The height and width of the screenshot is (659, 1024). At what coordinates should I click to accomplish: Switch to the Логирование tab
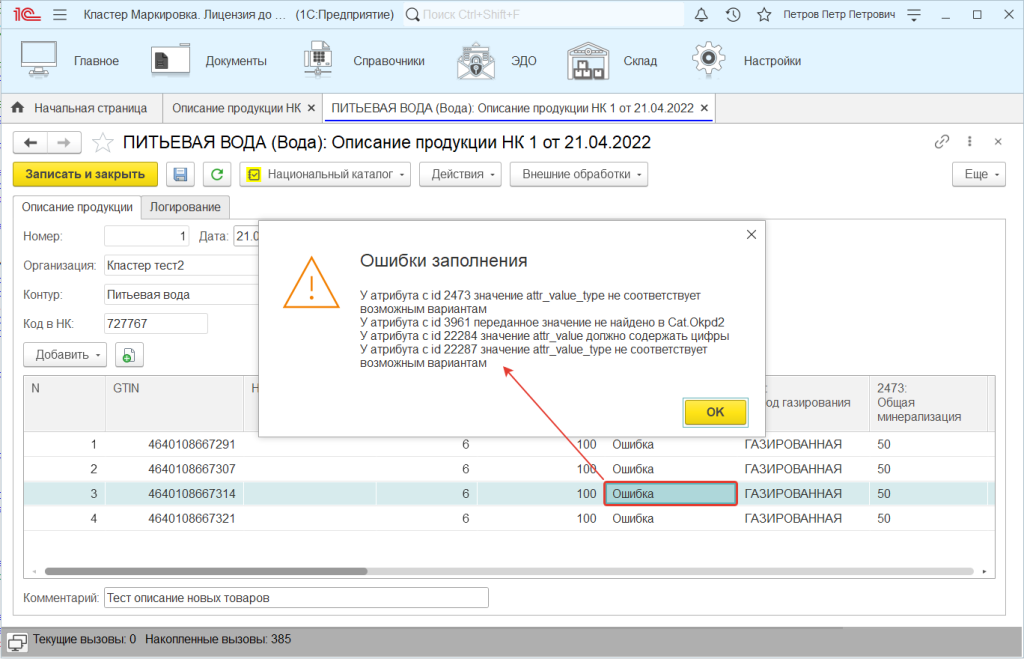(x=185, y=207)
